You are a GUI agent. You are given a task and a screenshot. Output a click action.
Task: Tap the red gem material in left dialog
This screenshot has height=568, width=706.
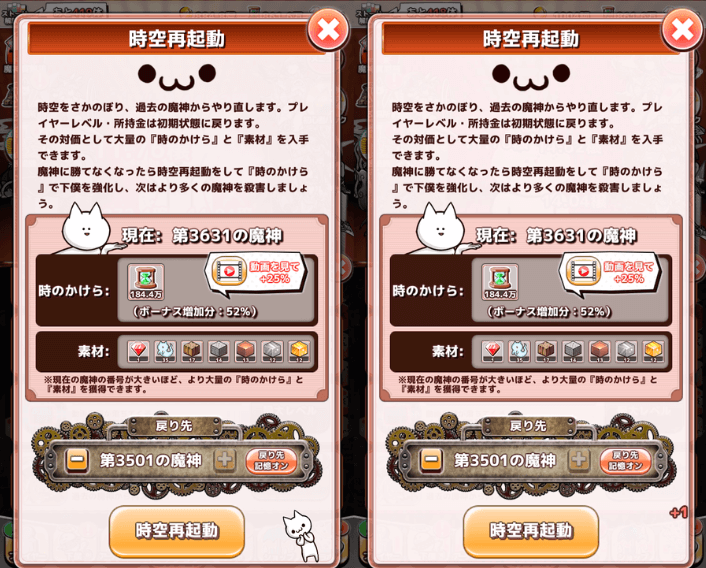138,351
